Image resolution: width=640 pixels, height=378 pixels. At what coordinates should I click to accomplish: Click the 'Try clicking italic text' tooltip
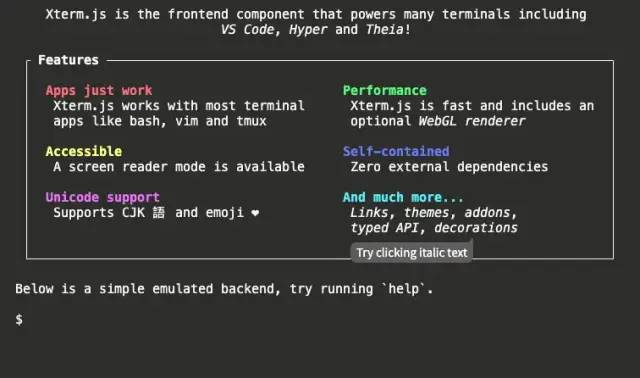[x=411, y=253]
